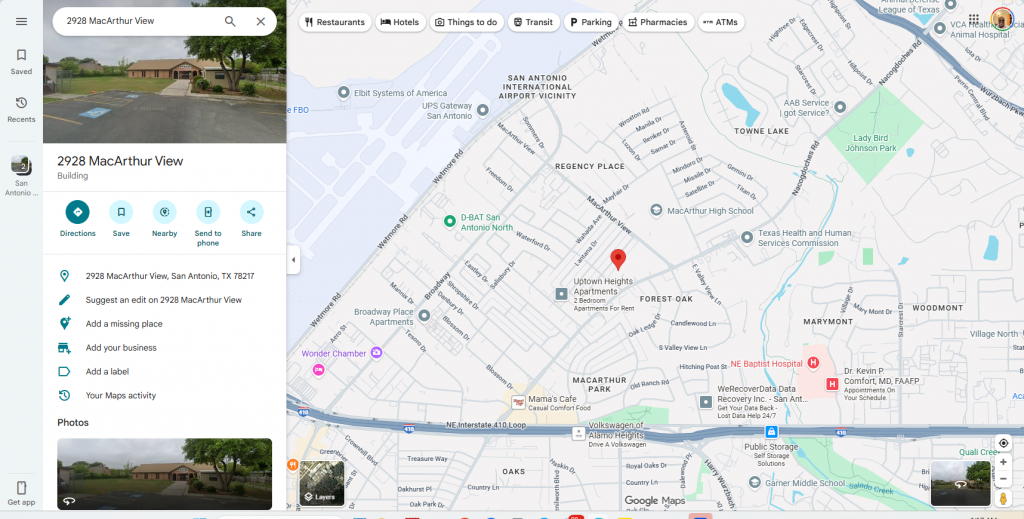Send location to phone icon
Viewport: 1024px width, 519px height.
pos(208,212)
